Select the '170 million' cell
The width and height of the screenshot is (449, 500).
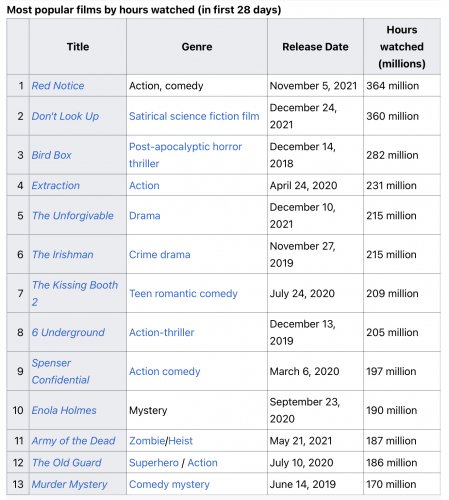click(x=402, y=484)
